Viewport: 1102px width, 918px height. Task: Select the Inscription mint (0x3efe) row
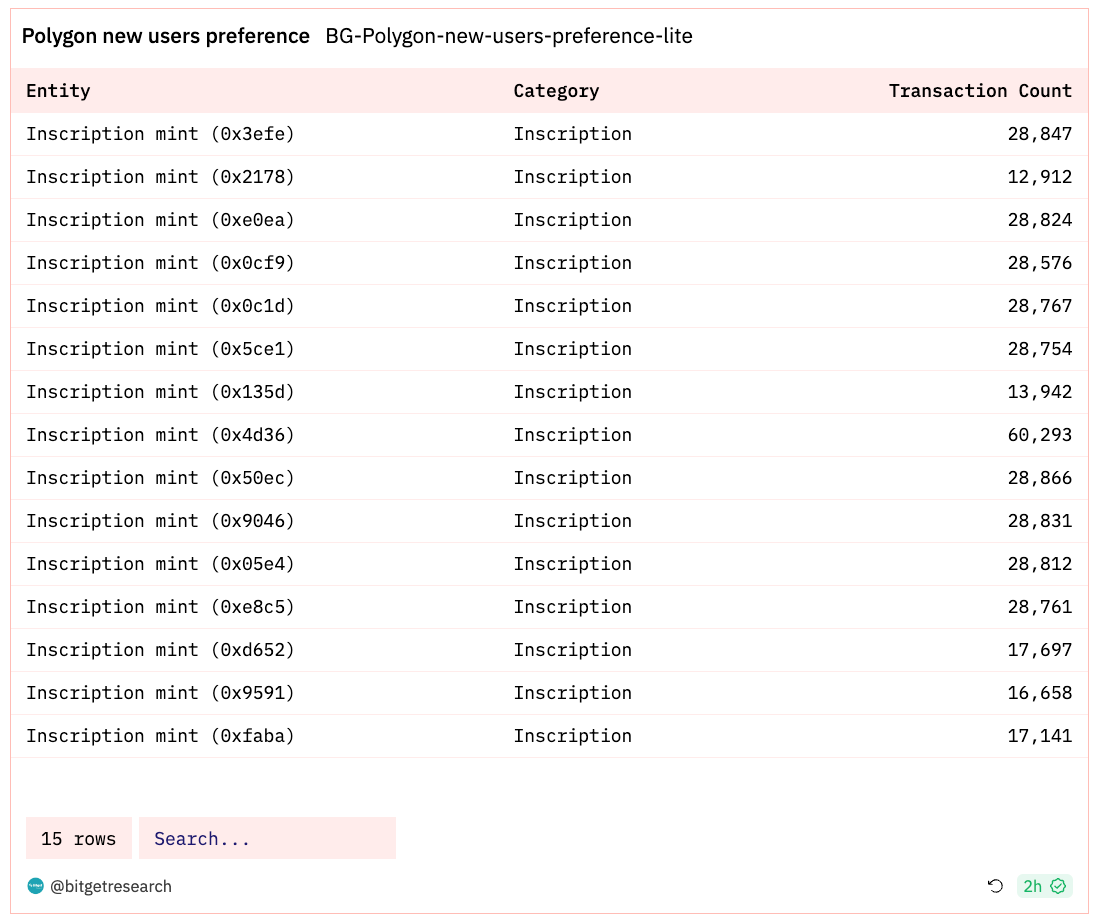pos(550,134)
